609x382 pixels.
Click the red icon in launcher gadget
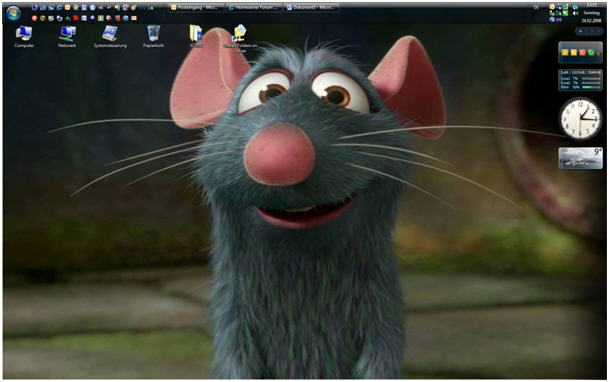tap(583, 52)
